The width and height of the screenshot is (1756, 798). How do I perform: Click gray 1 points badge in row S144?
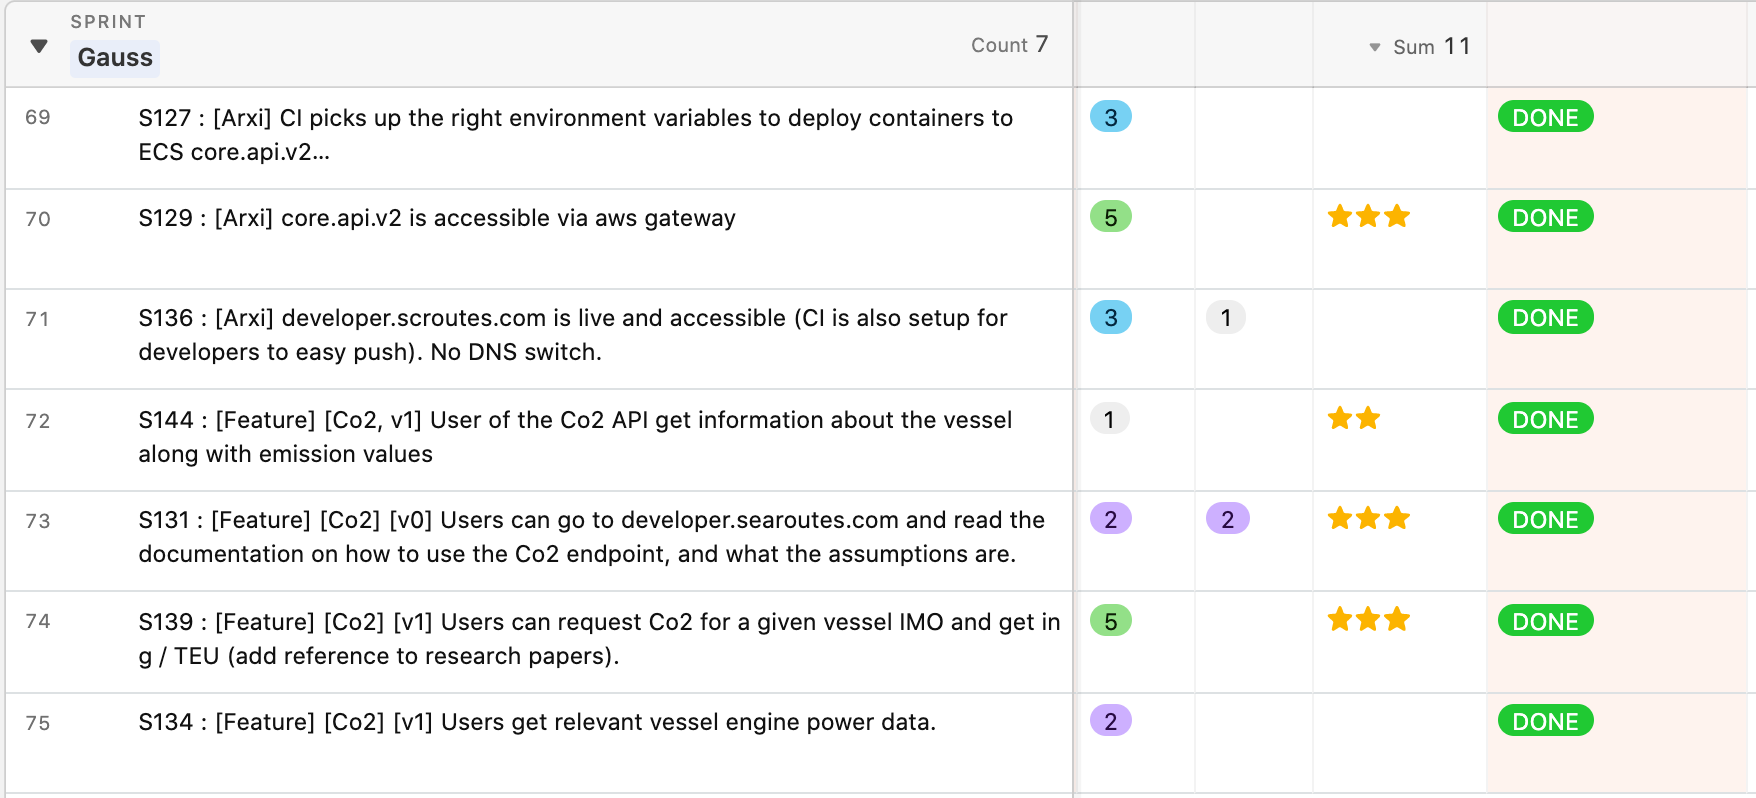(1109, 419)
